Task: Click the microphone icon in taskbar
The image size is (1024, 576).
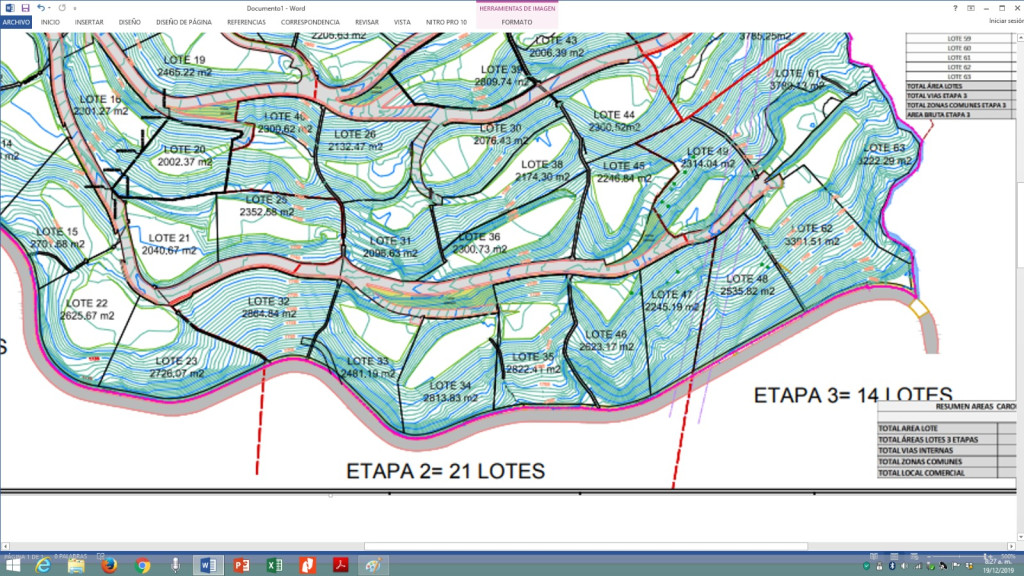Action: point(175,566)
